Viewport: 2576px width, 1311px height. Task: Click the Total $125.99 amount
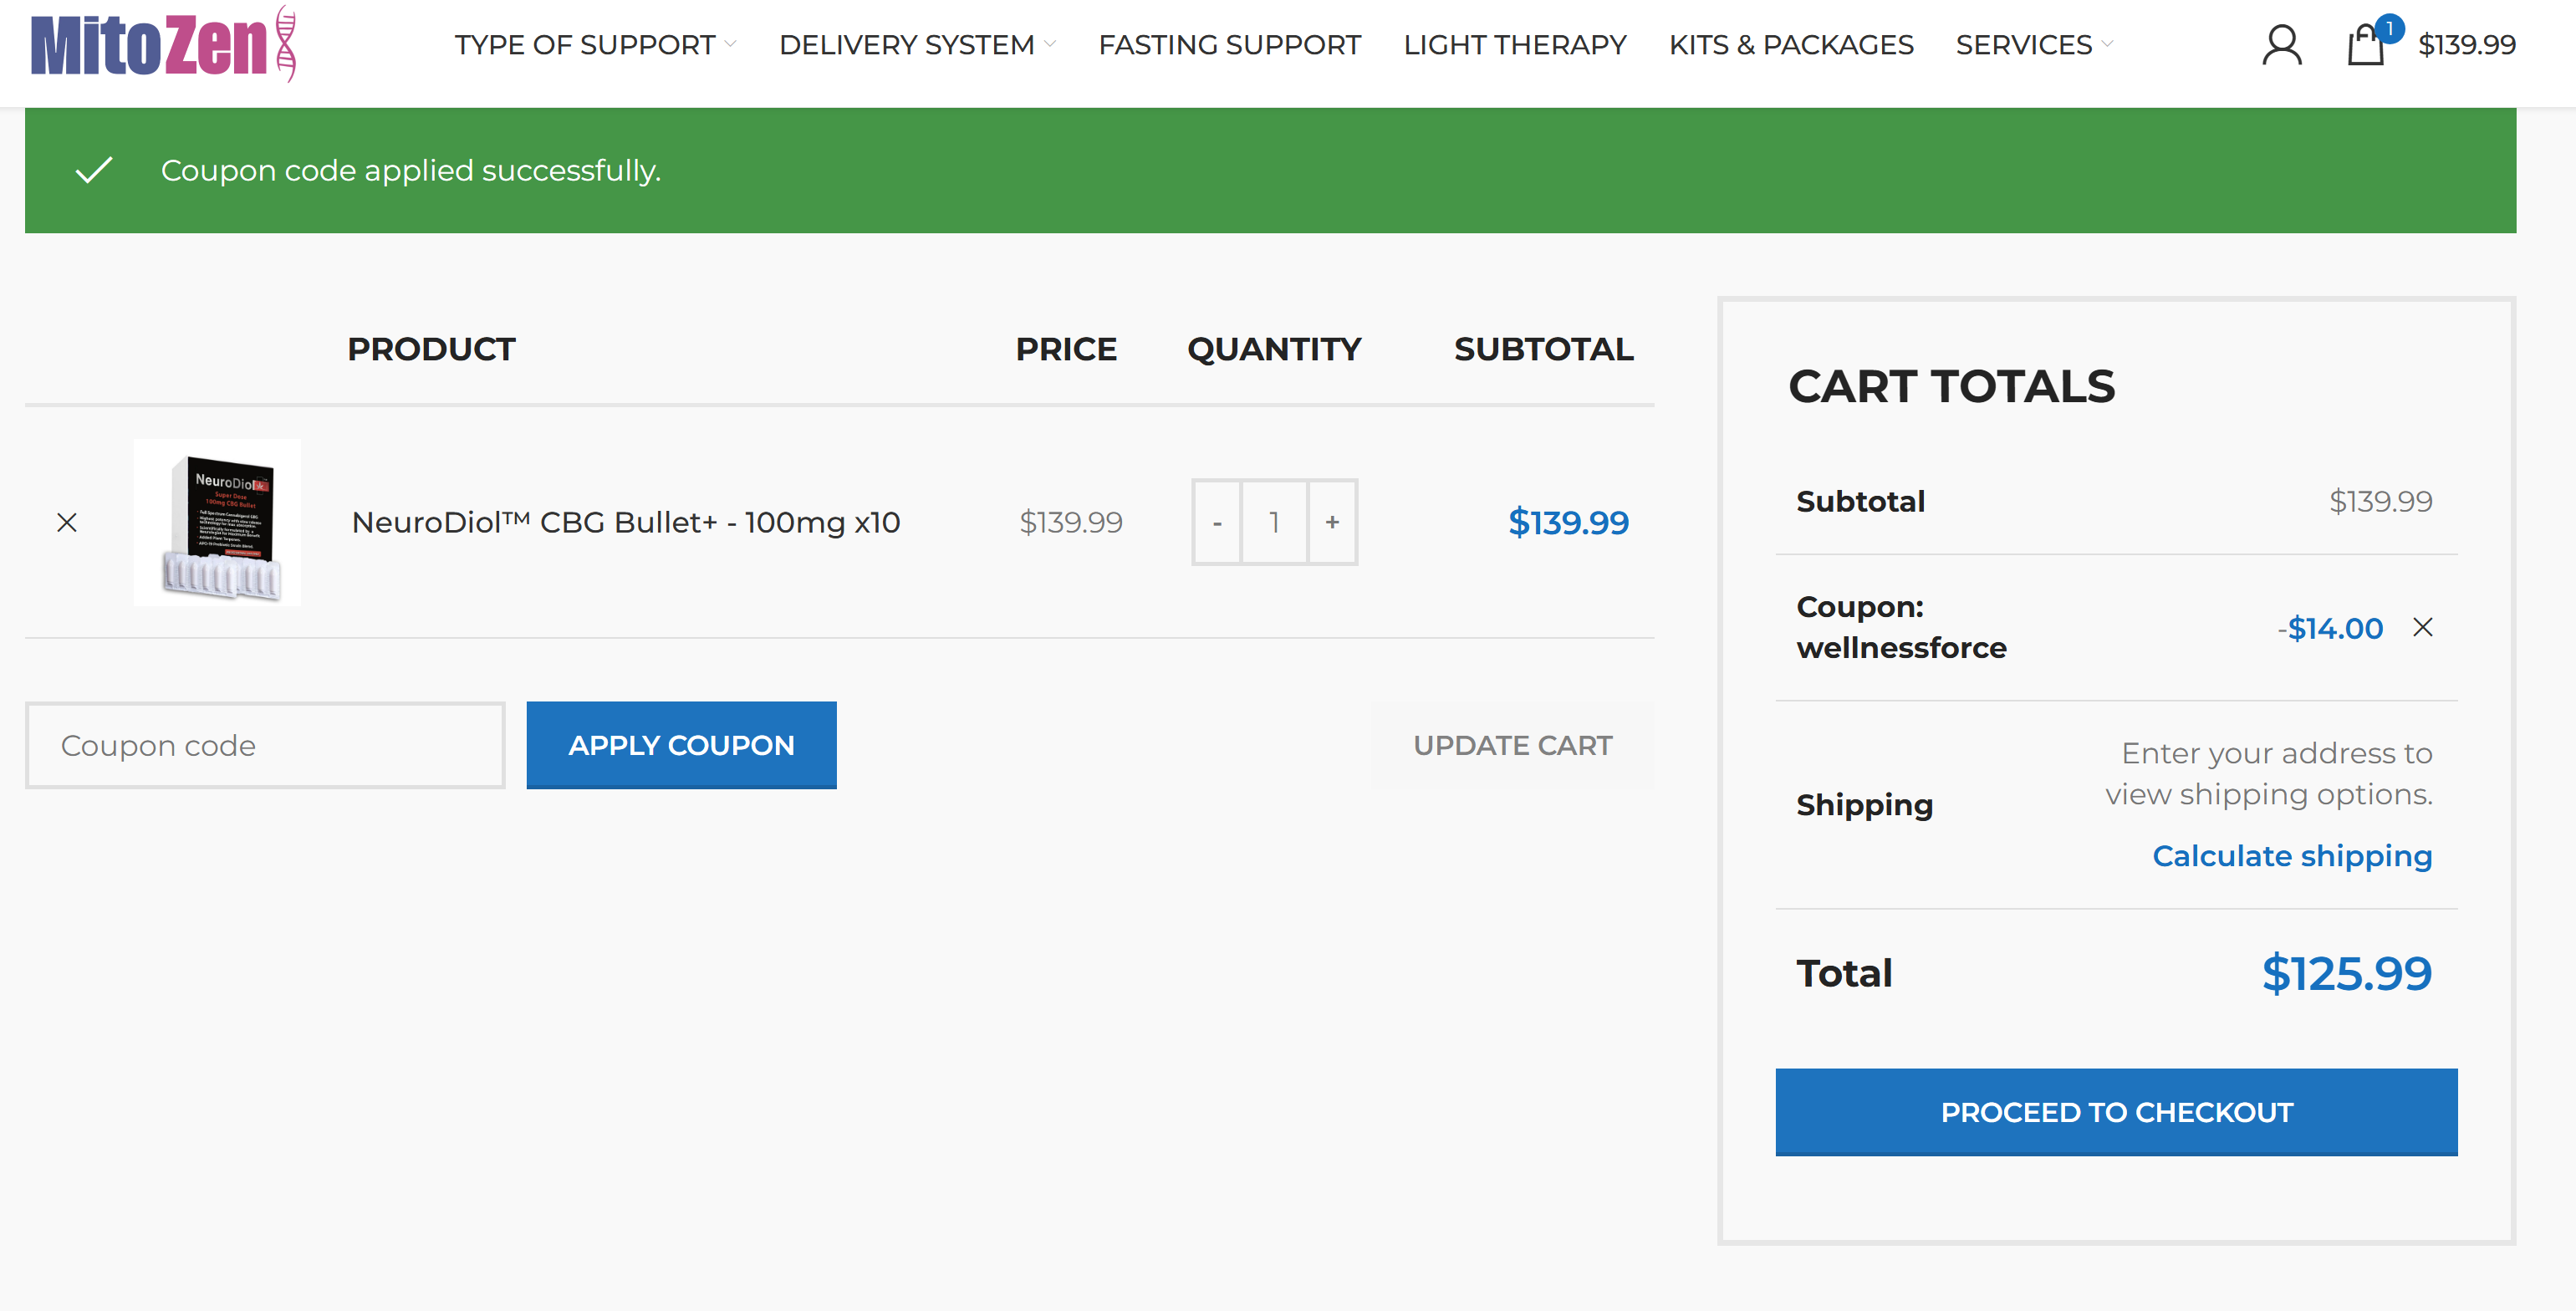2346,973
